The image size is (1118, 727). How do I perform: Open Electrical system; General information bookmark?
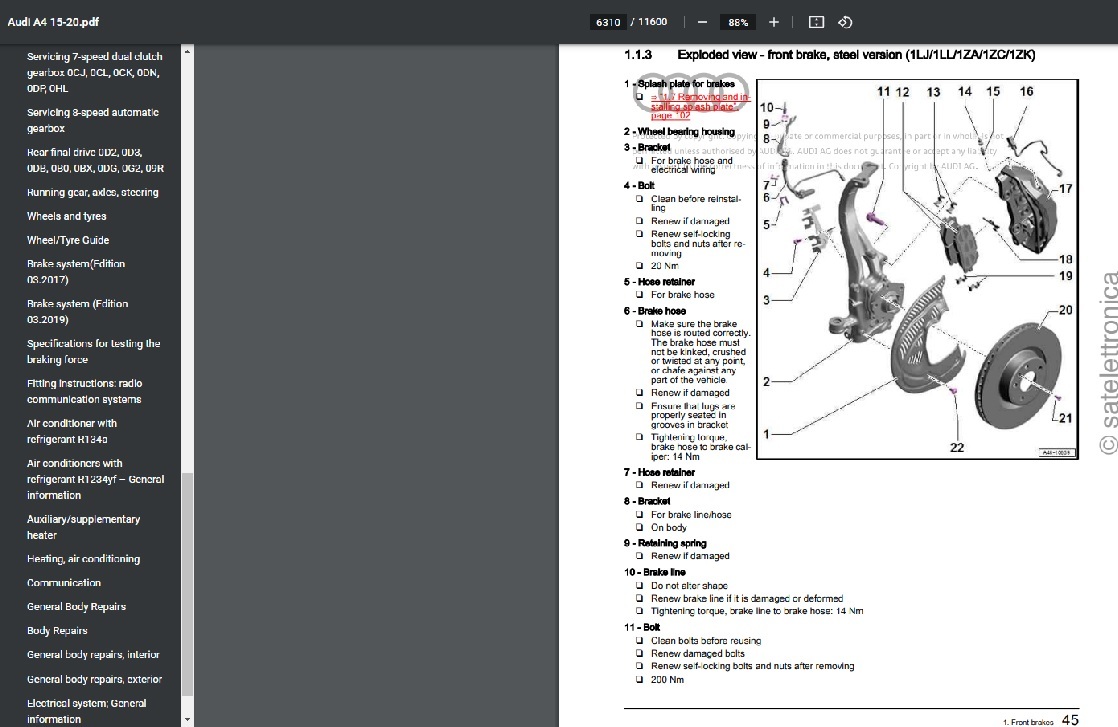pos(86,711)
